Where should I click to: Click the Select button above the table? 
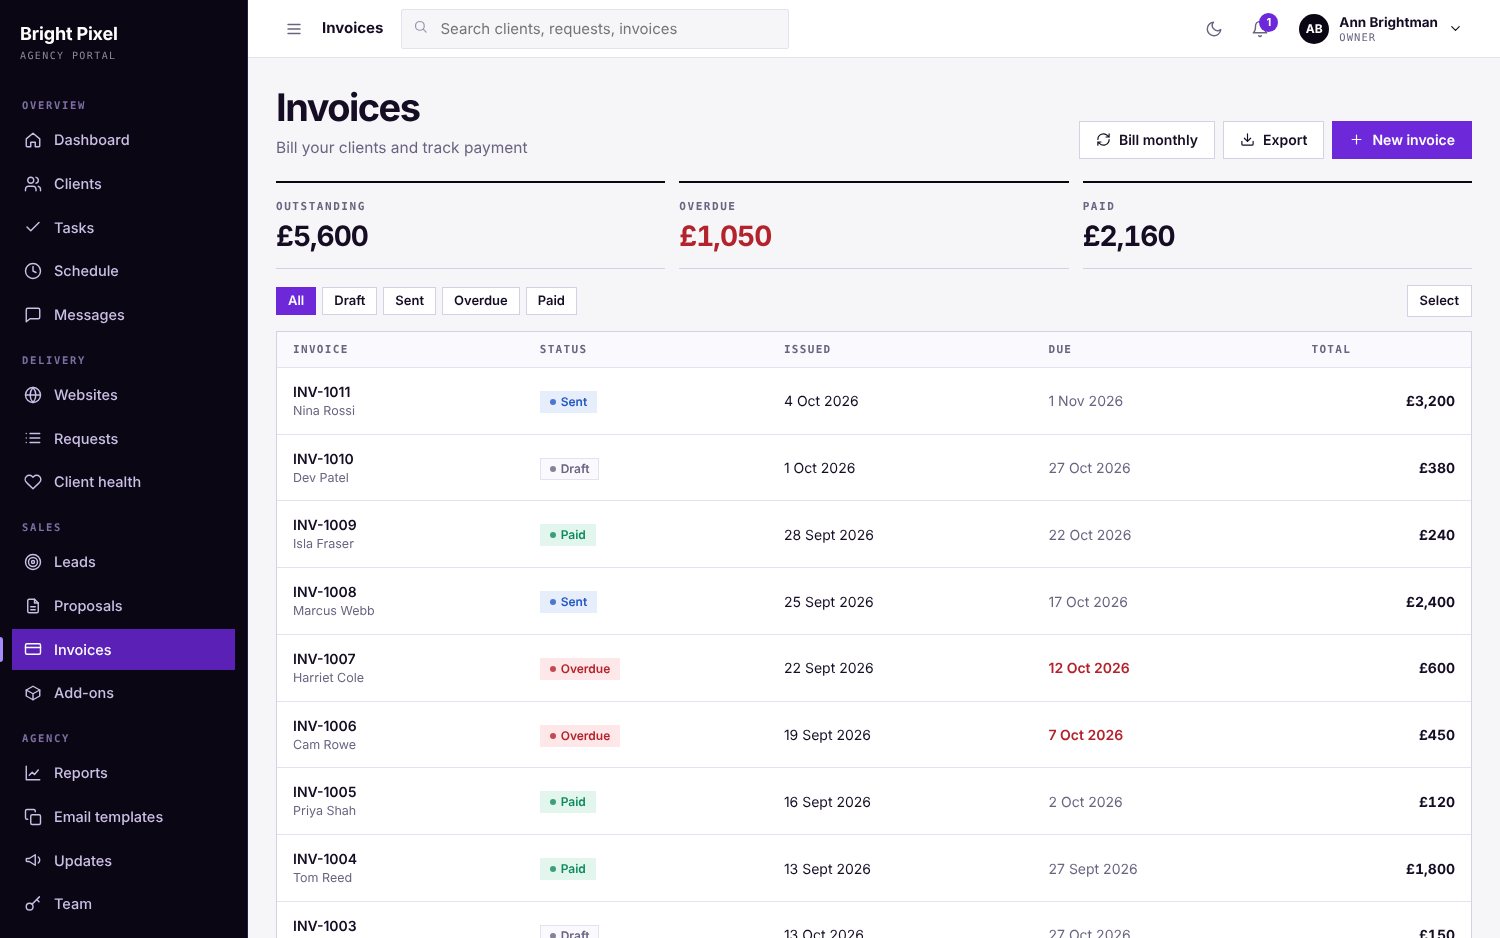pyautogui.click(x=1439, y=301)
